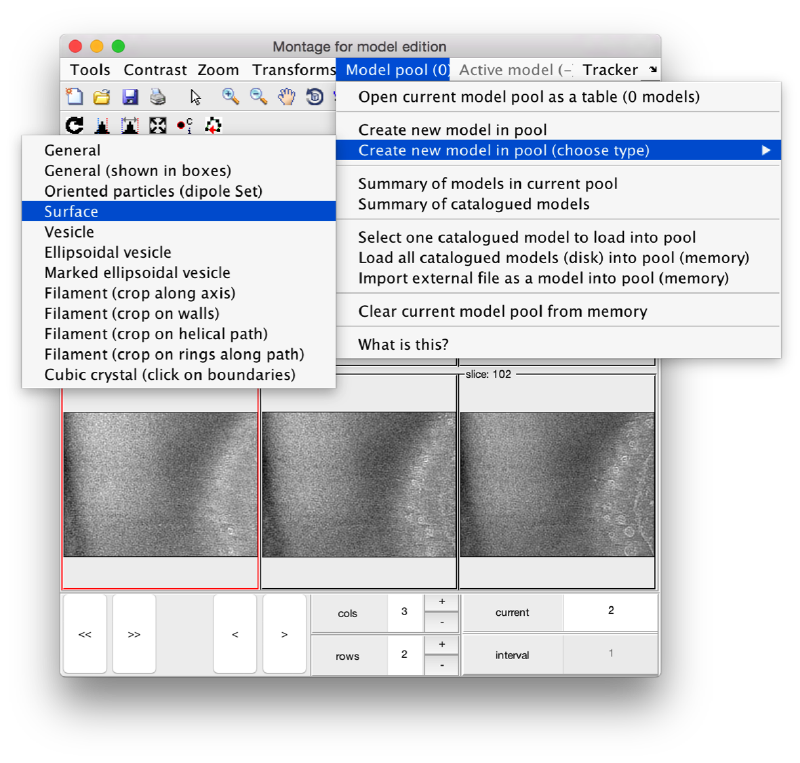Viewport: 800px width, 763px height.
Task: Click the four-arrow fit-to-view icon
Action: (157, 125)
